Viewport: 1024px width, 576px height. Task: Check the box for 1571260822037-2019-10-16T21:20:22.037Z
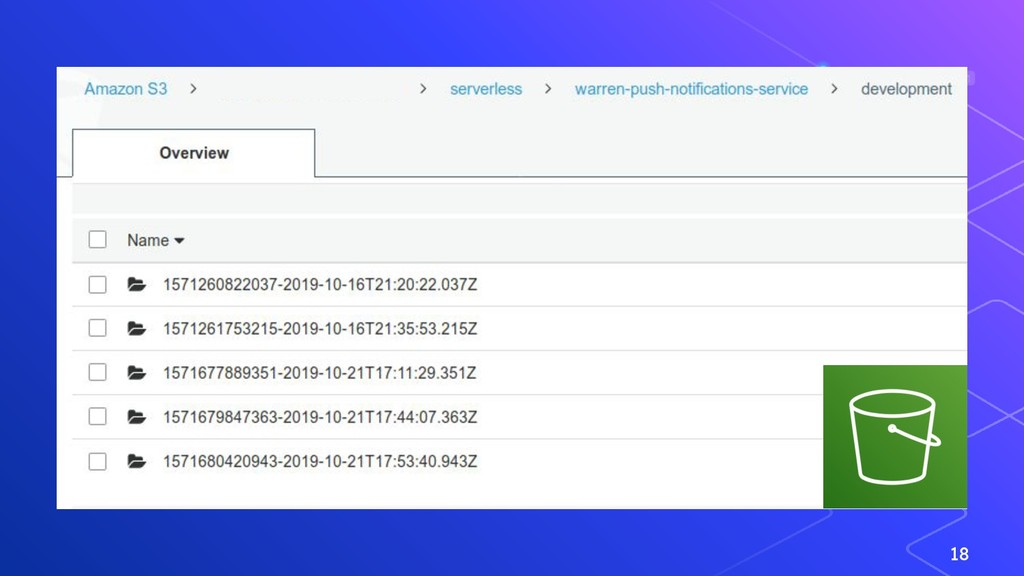(97, 285)
